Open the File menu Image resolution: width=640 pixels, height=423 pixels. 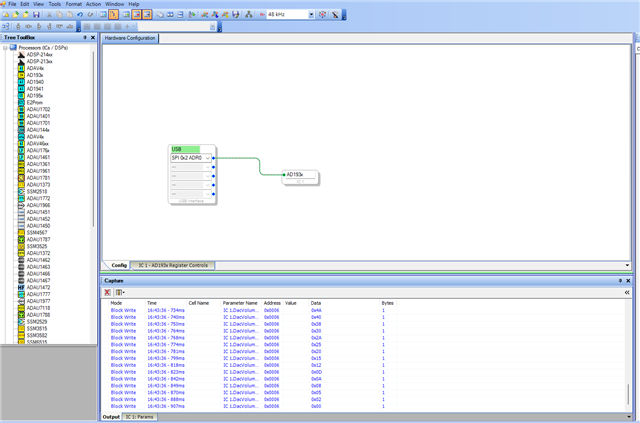tap(12, 4)
